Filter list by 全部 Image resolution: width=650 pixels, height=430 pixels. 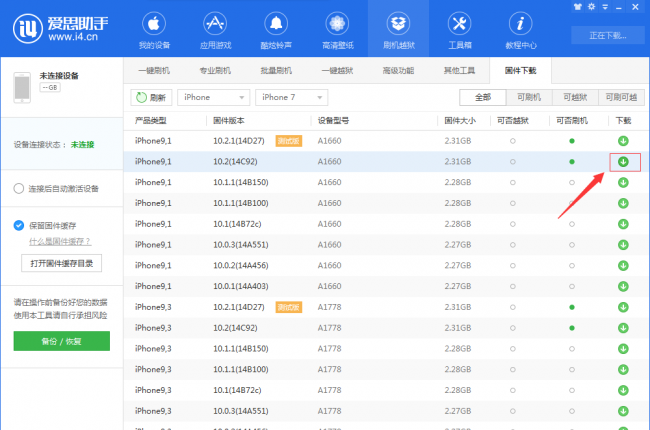coord(483,97)
